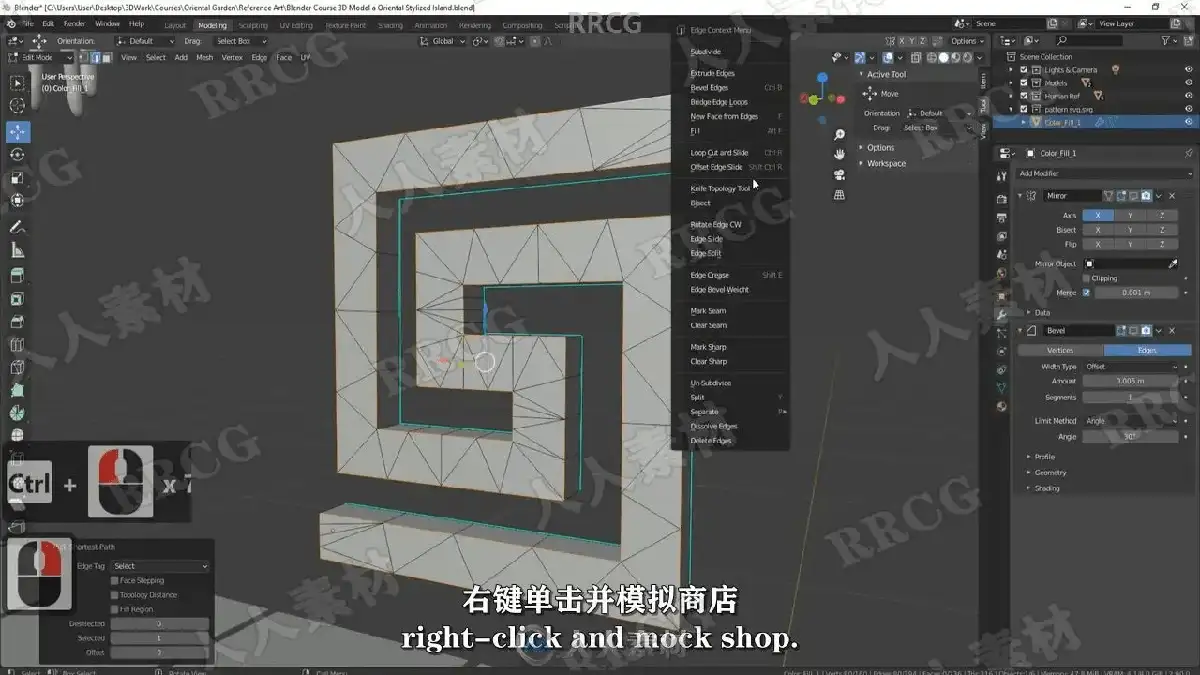Expand the Geometry section in Bevel modifier
This screenshot has width=1200, height=675.
point(1049,472)
